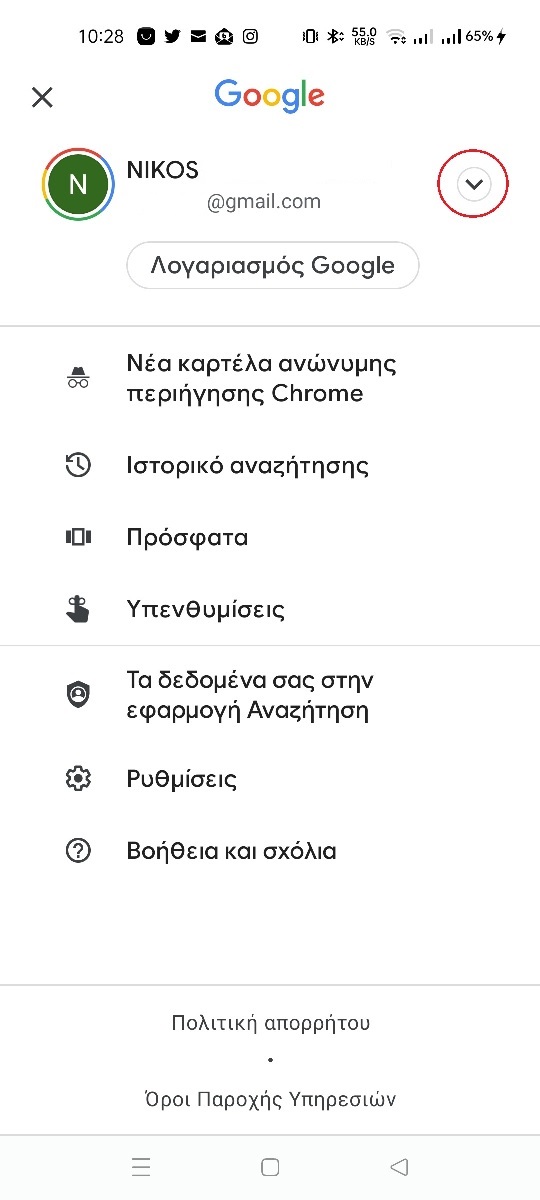Tap the privacy shield icon
540x1200 pixels.
coord(78,695)
